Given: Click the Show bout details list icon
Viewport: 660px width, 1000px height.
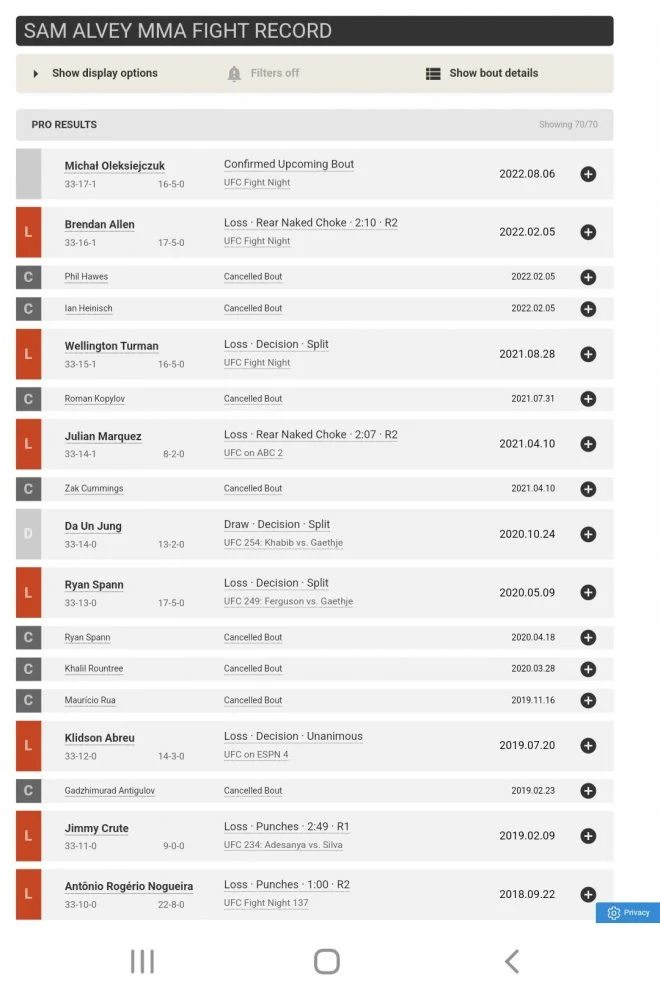Looking at the screenshot, I should (x=433, y=73).
